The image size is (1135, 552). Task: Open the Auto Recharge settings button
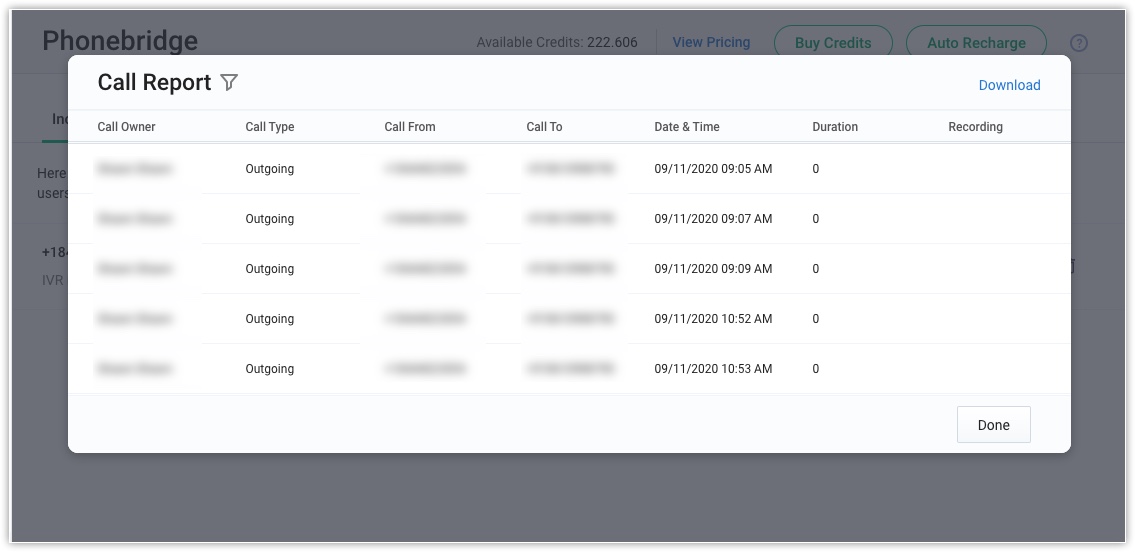(975, 43)
